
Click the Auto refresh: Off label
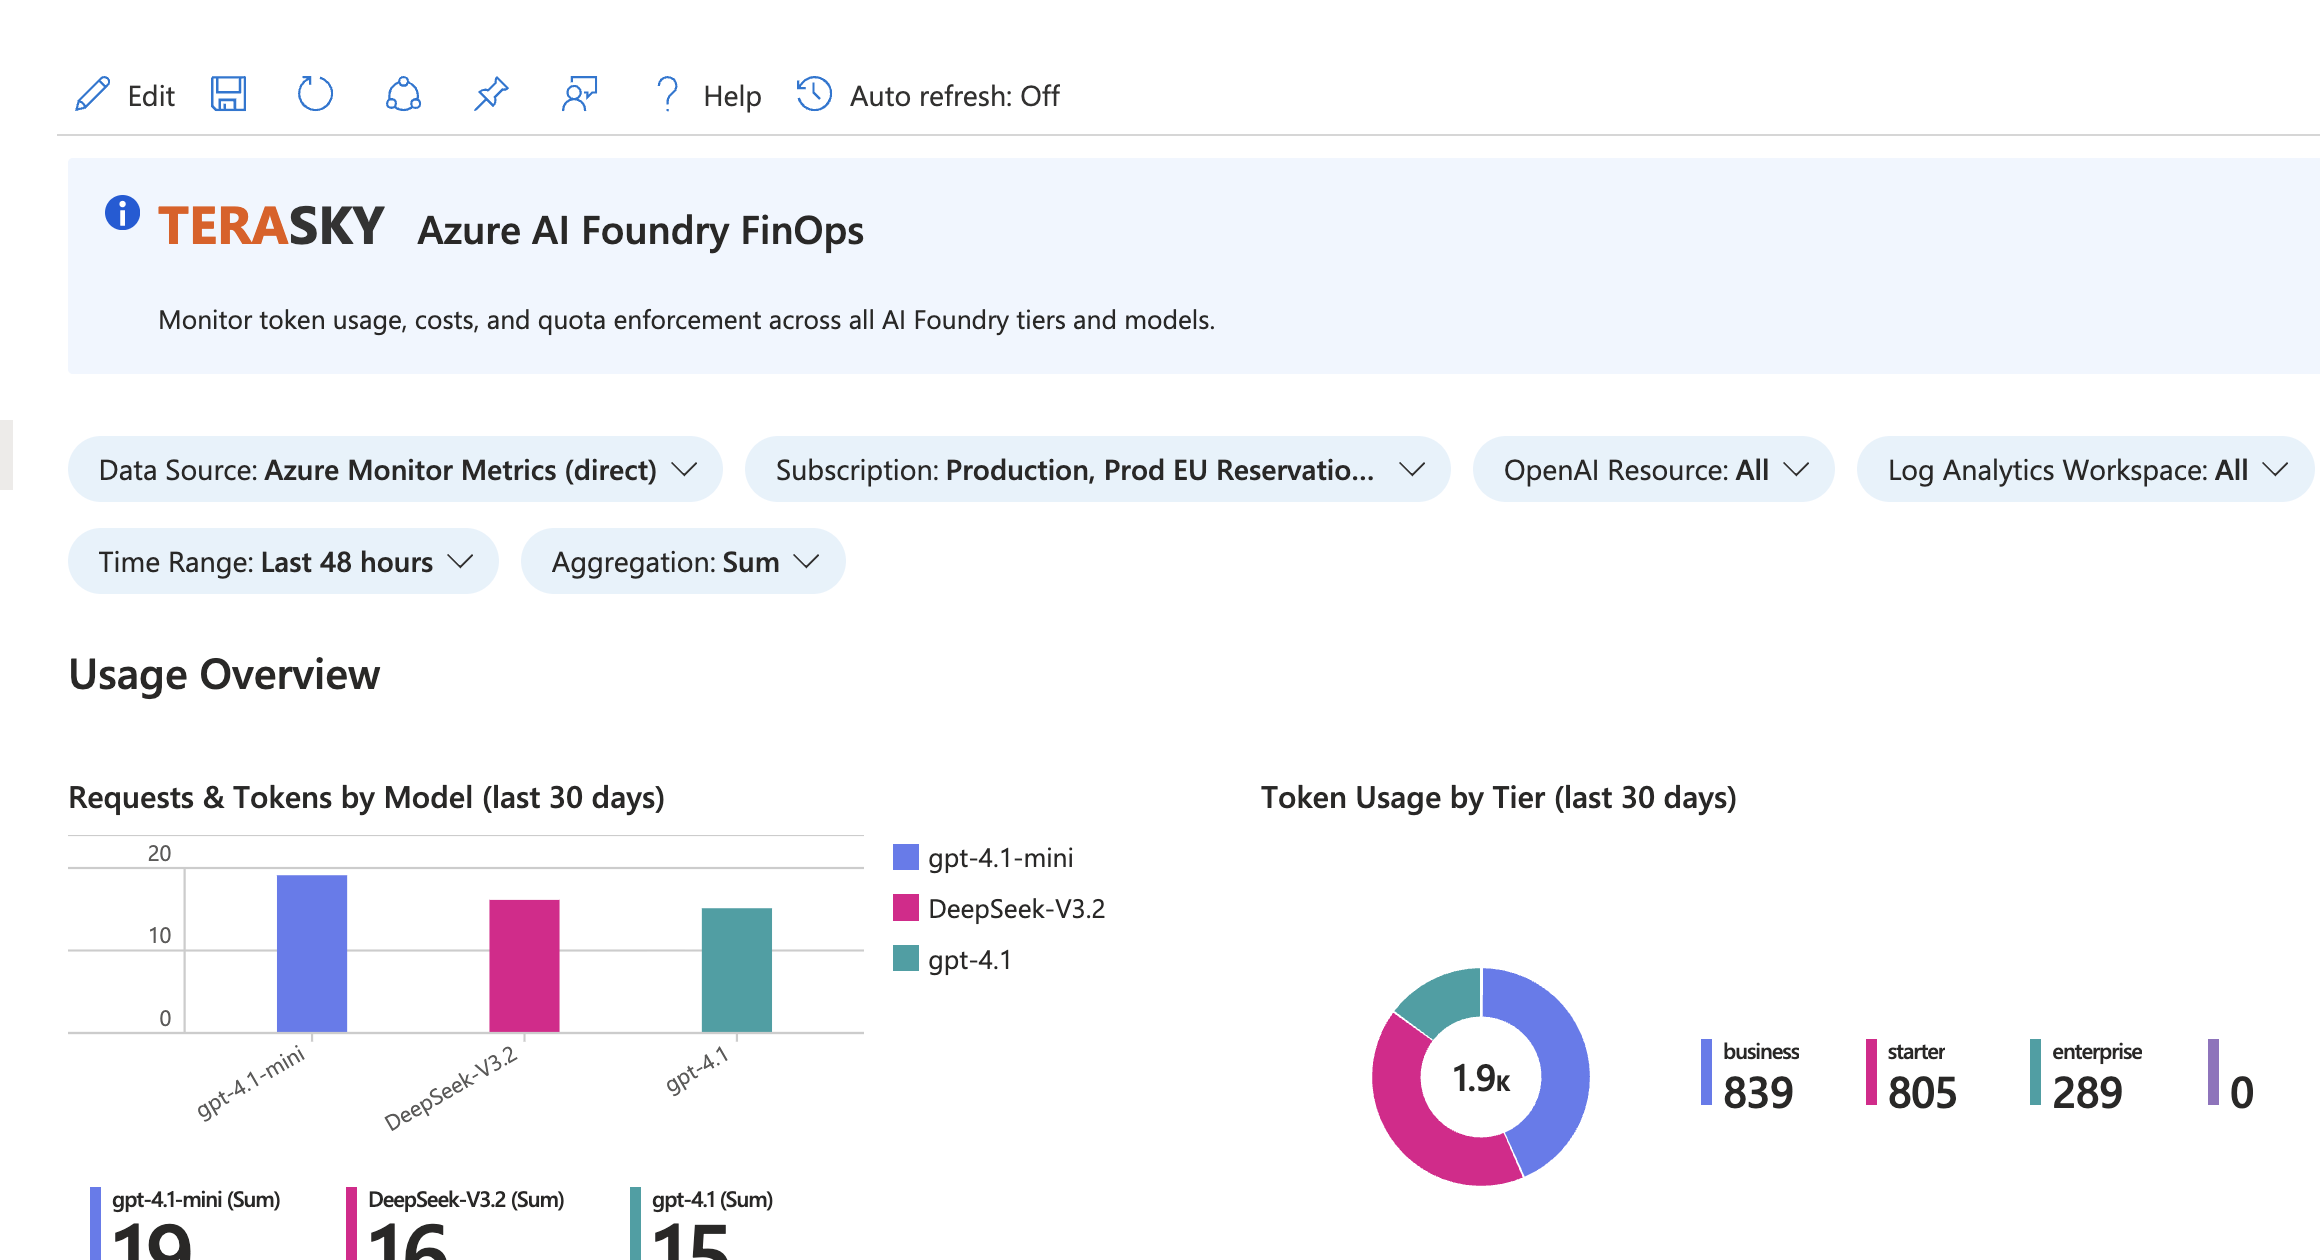[x=955, y=96]
